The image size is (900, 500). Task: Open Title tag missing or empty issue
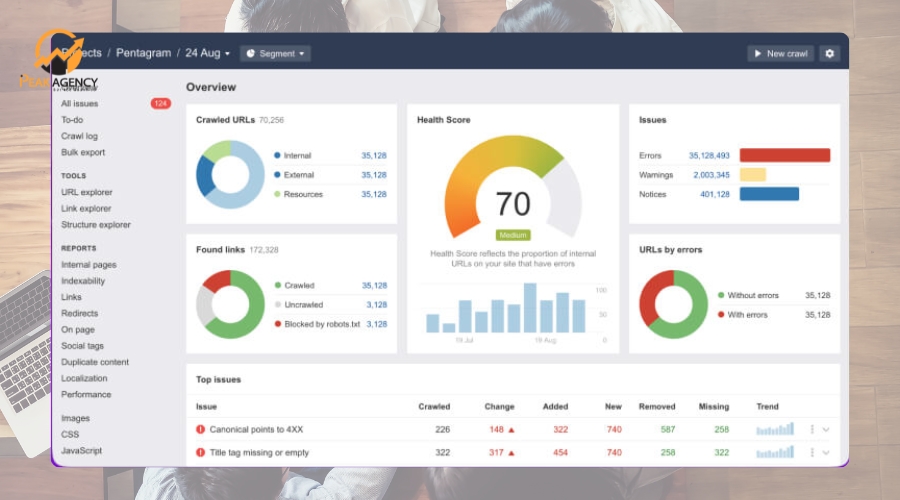pos(259,452)
